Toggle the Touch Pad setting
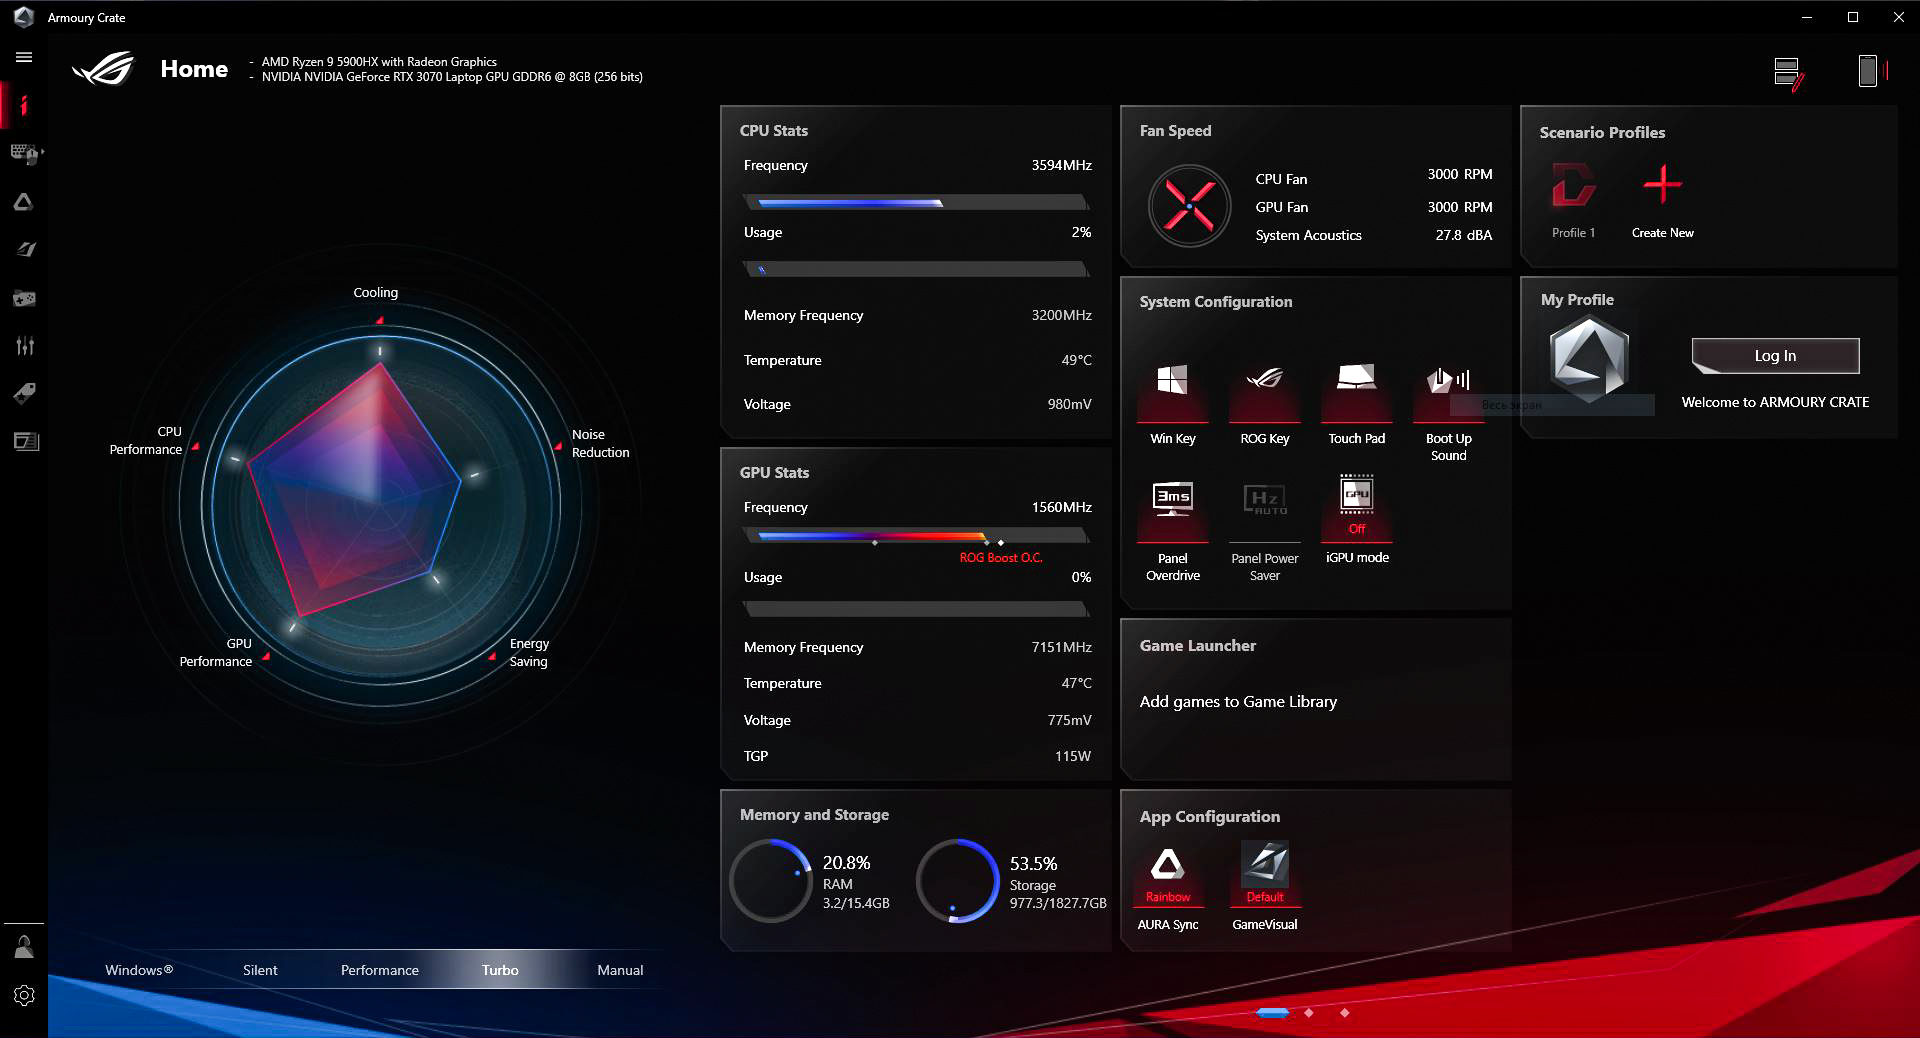This screenshot has width=1920, height=1038. pyautogui.click(x=1357, y=404)
